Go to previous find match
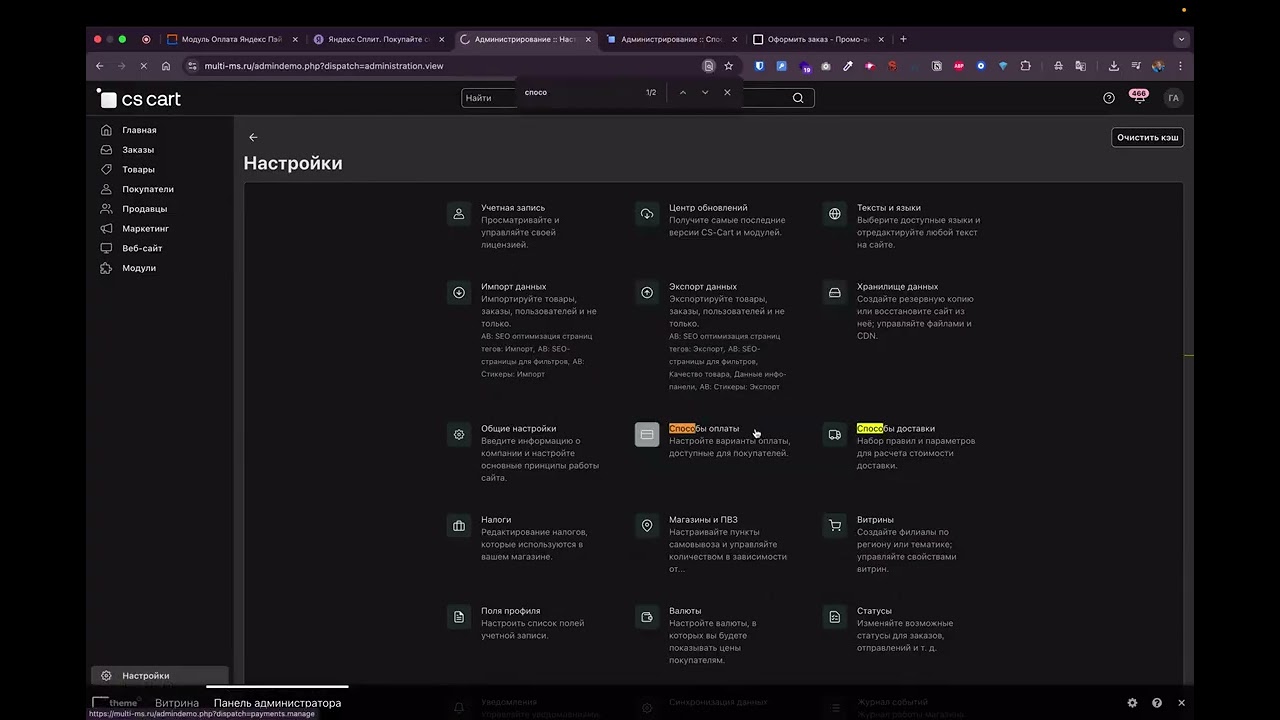 point(683,92)
